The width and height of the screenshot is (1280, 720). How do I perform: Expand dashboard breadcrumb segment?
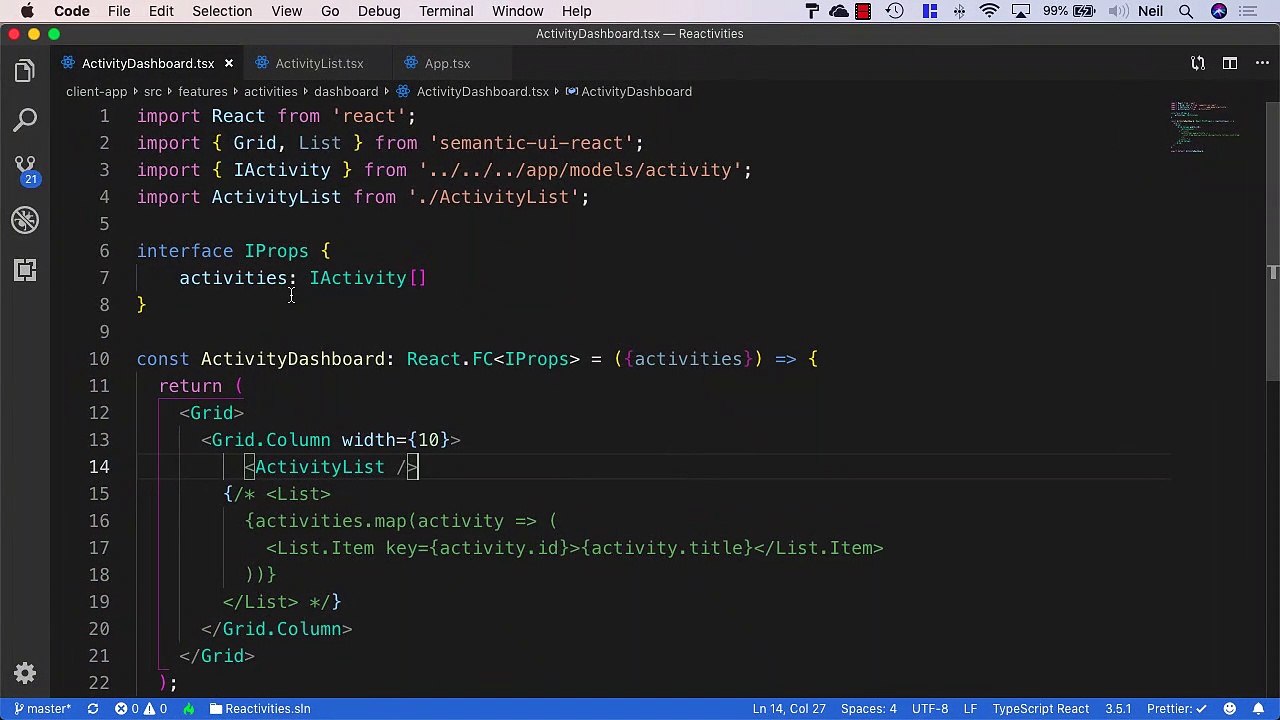pos(346,91)
